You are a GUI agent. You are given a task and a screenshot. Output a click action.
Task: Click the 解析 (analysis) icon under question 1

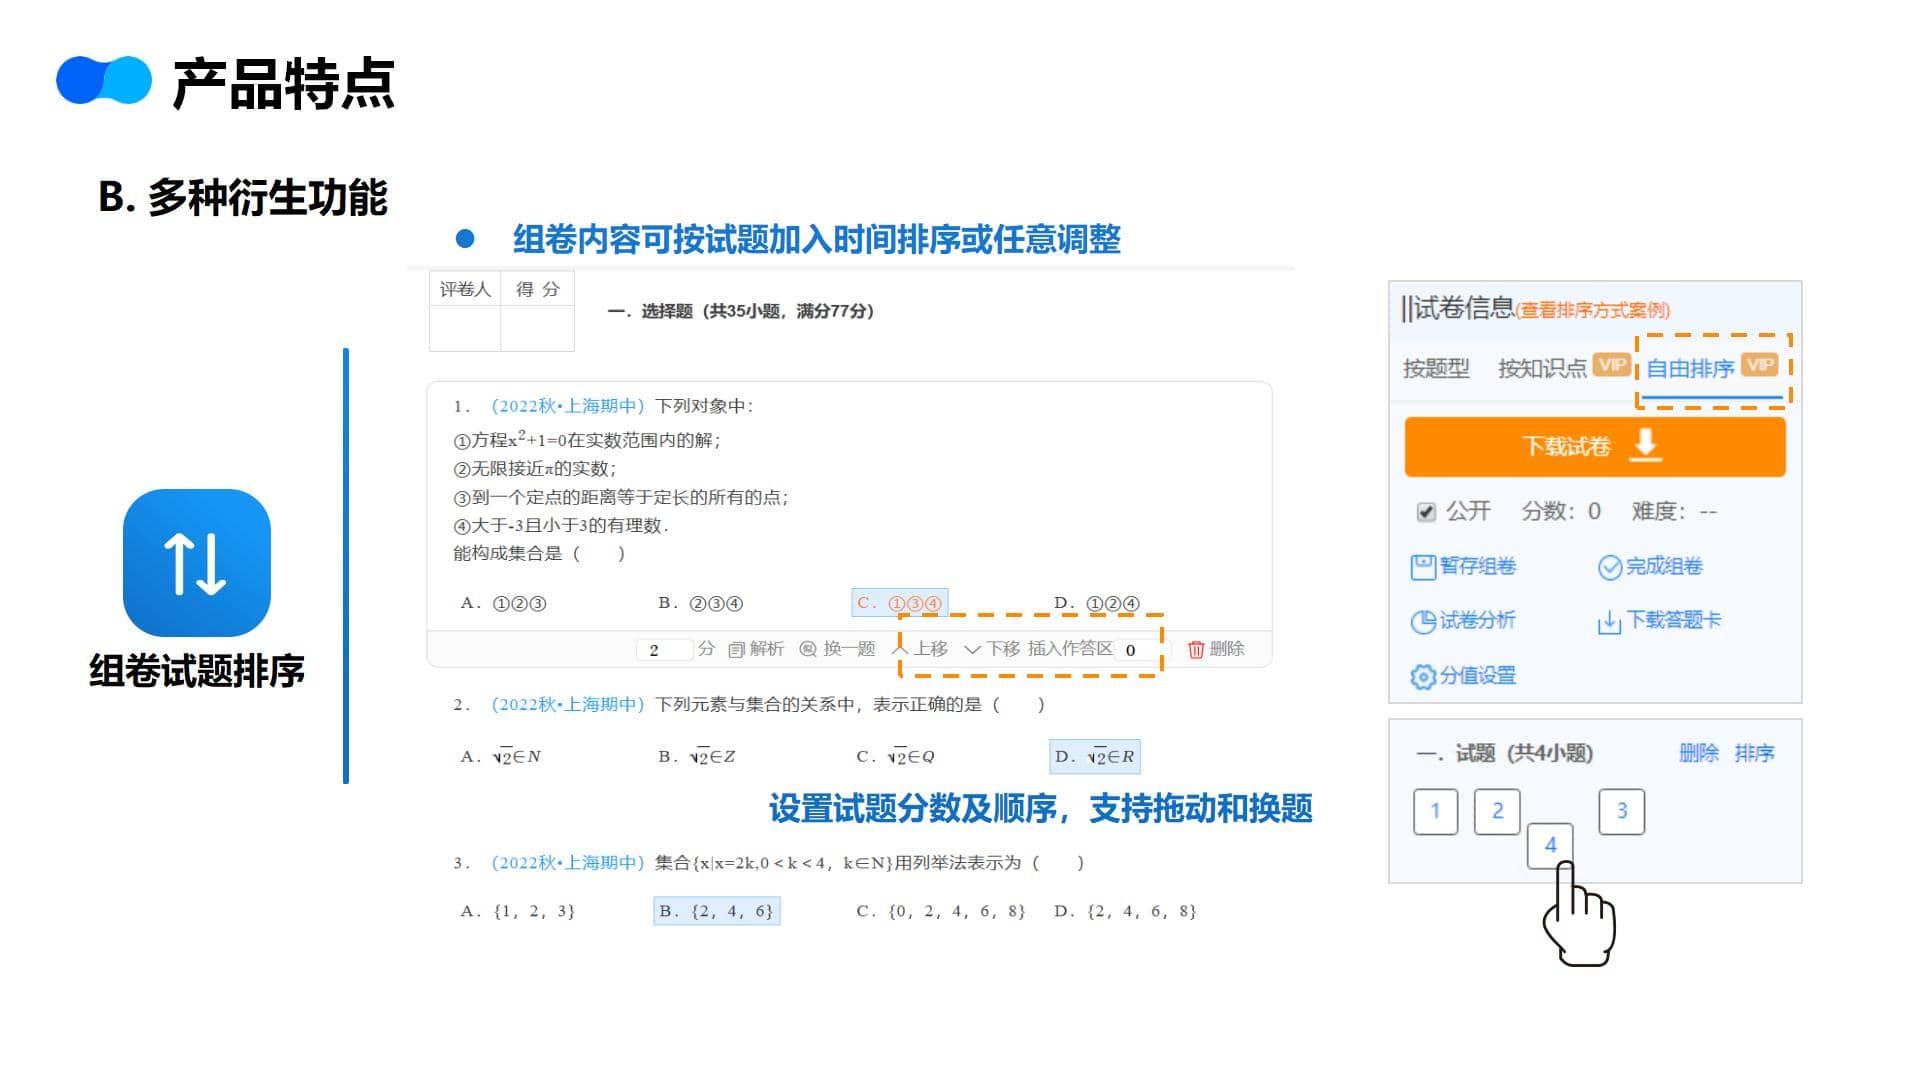tap(736, 650)
